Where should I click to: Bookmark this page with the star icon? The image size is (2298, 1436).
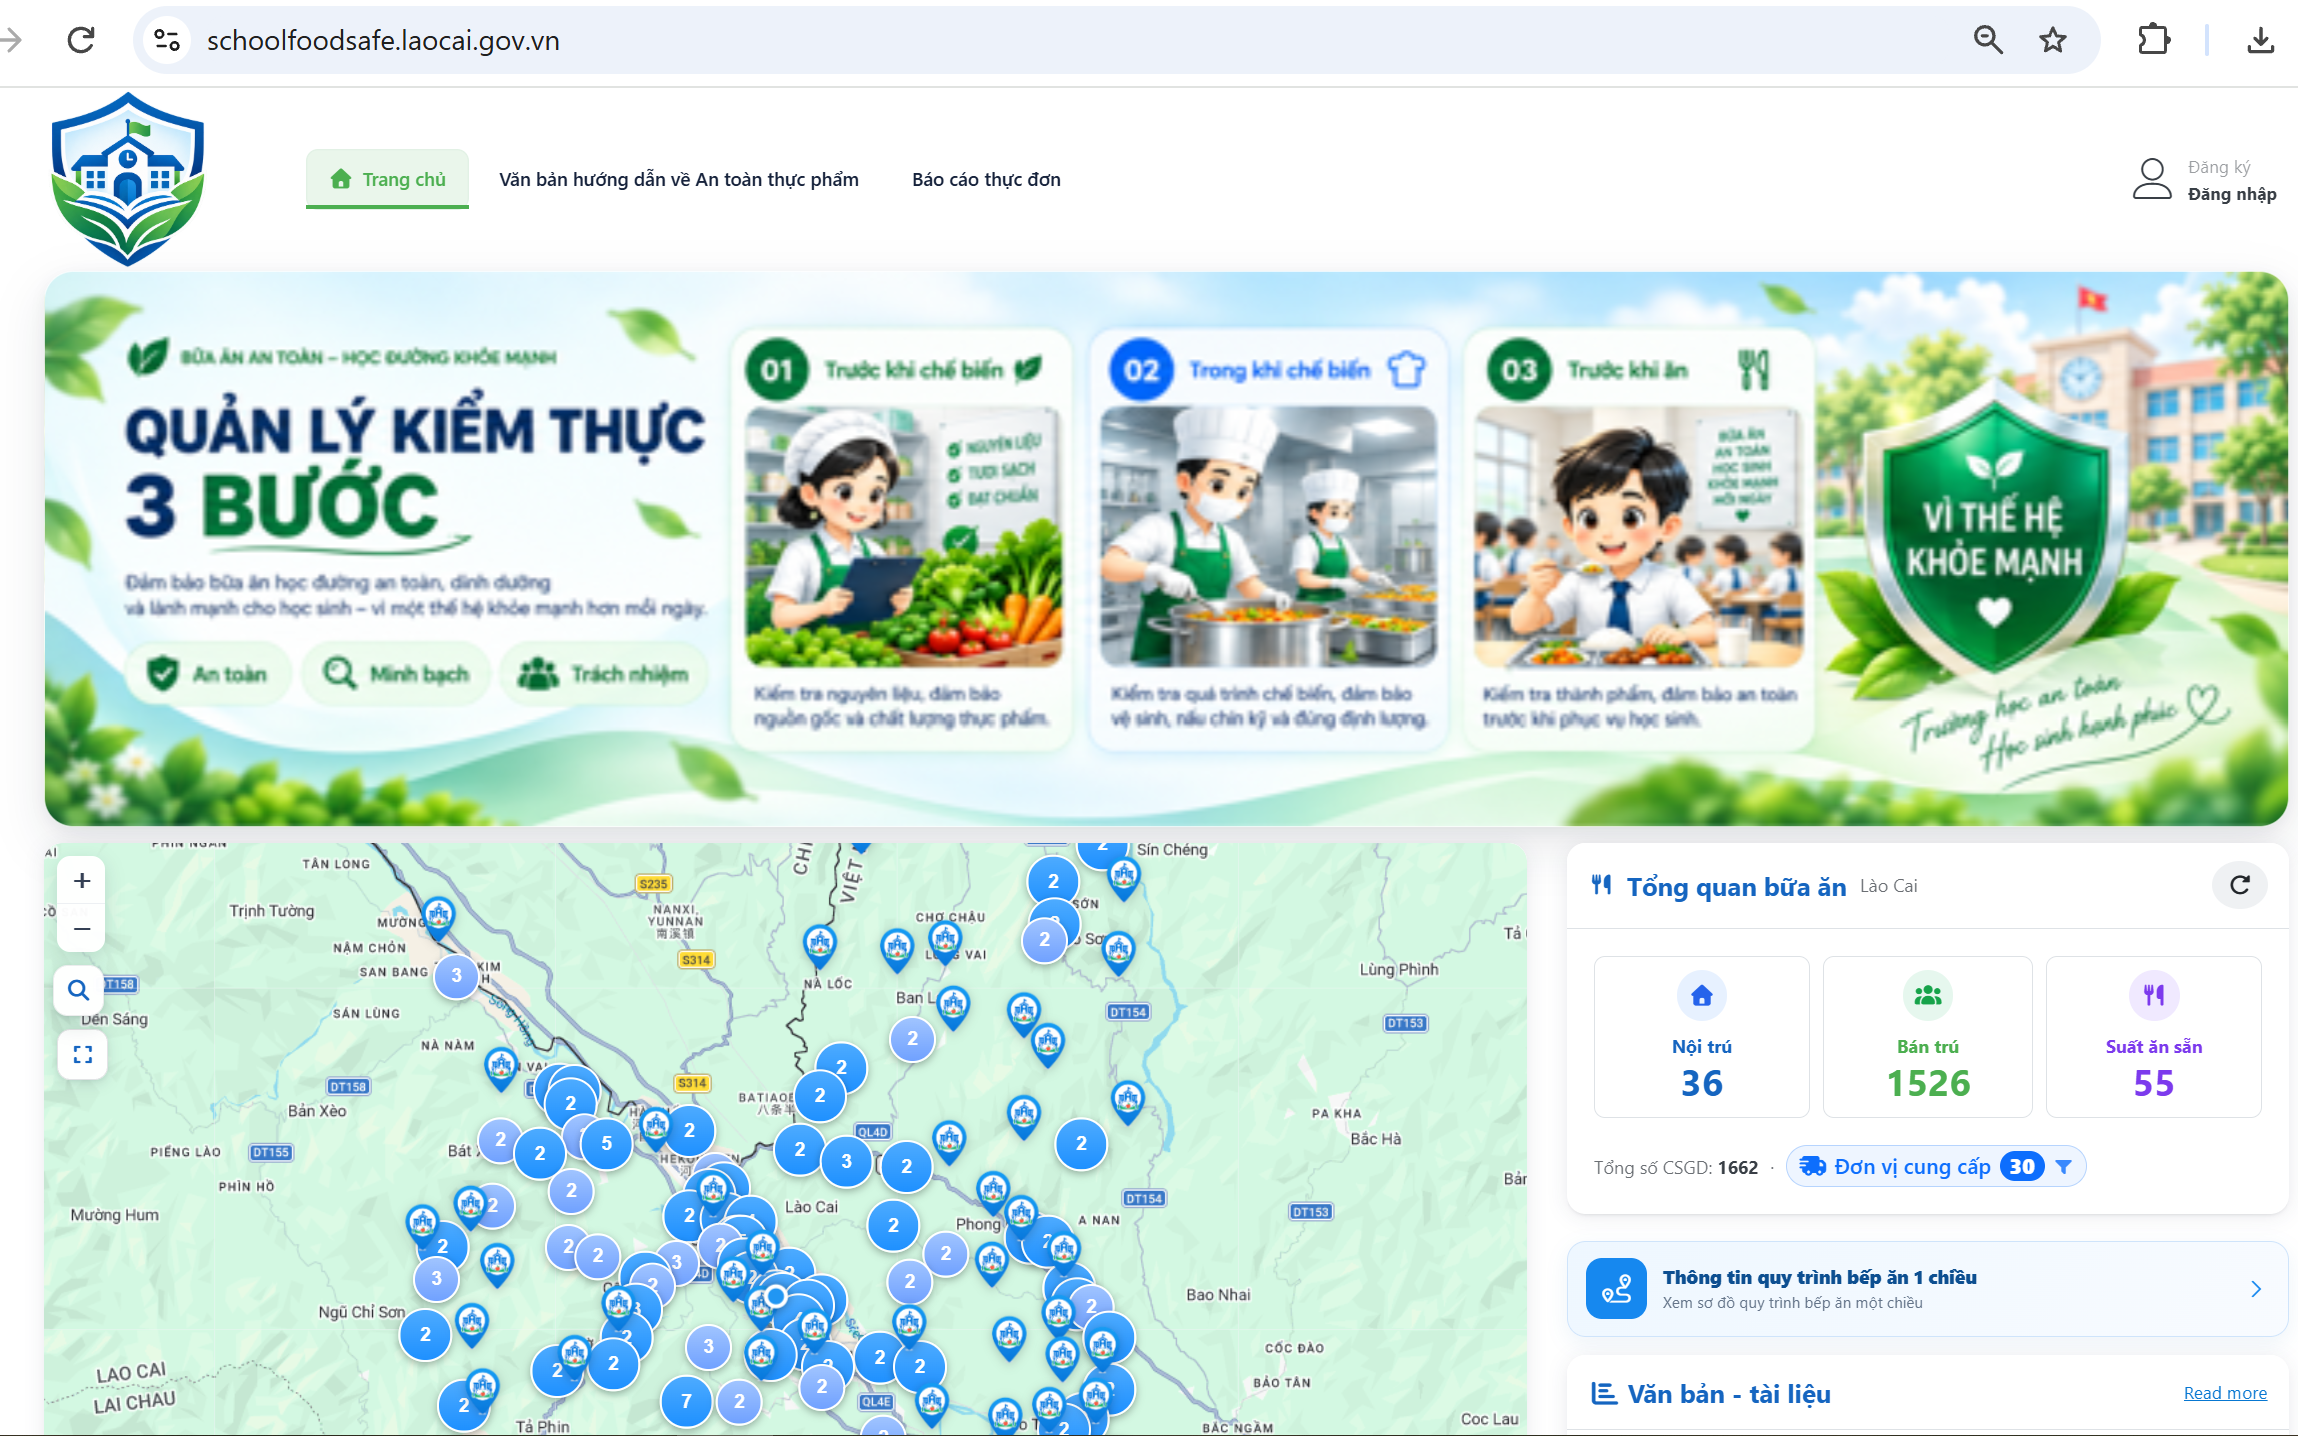[2053, 40]
